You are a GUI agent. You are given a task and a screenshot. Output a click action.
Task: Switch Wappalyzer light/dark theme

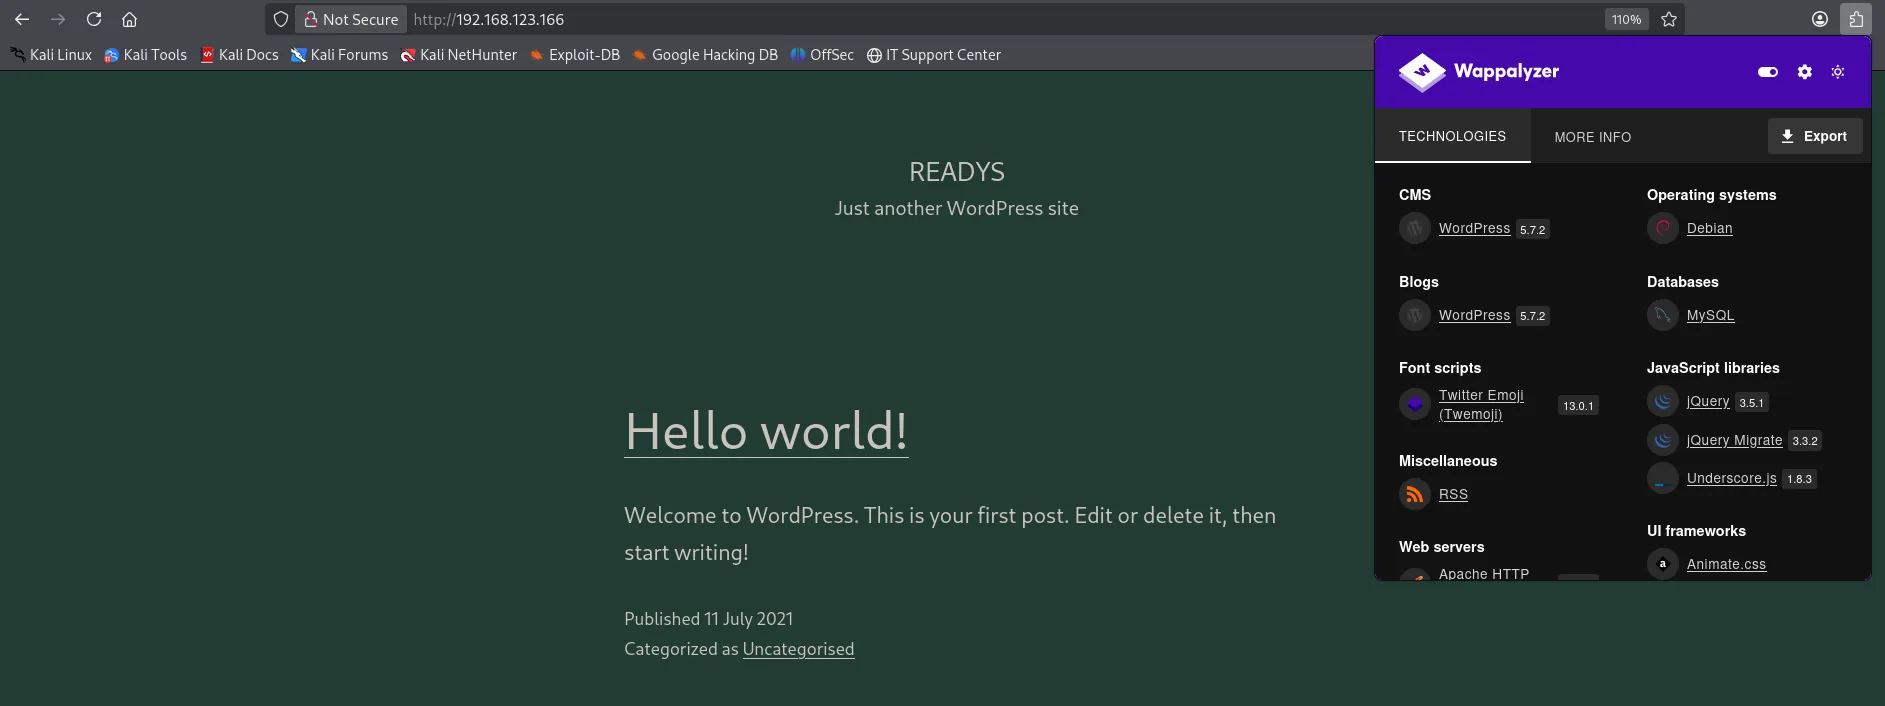(1838, 72)
